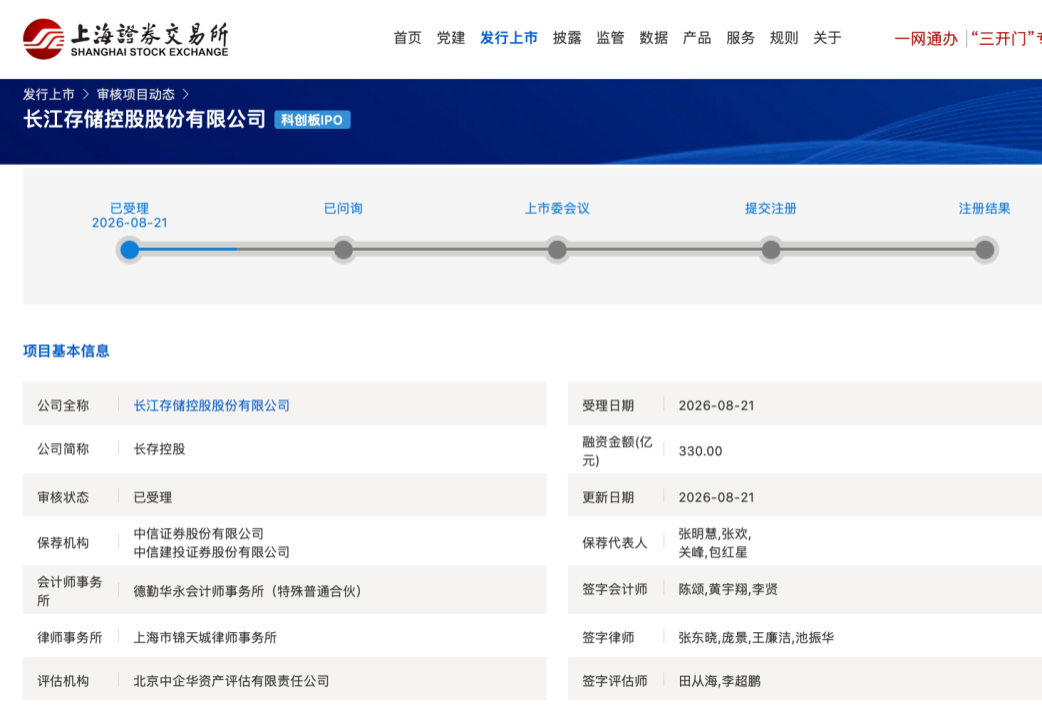Open the 首页 menu item
This screenshot has width=1042, height=719.
[407, 38]
